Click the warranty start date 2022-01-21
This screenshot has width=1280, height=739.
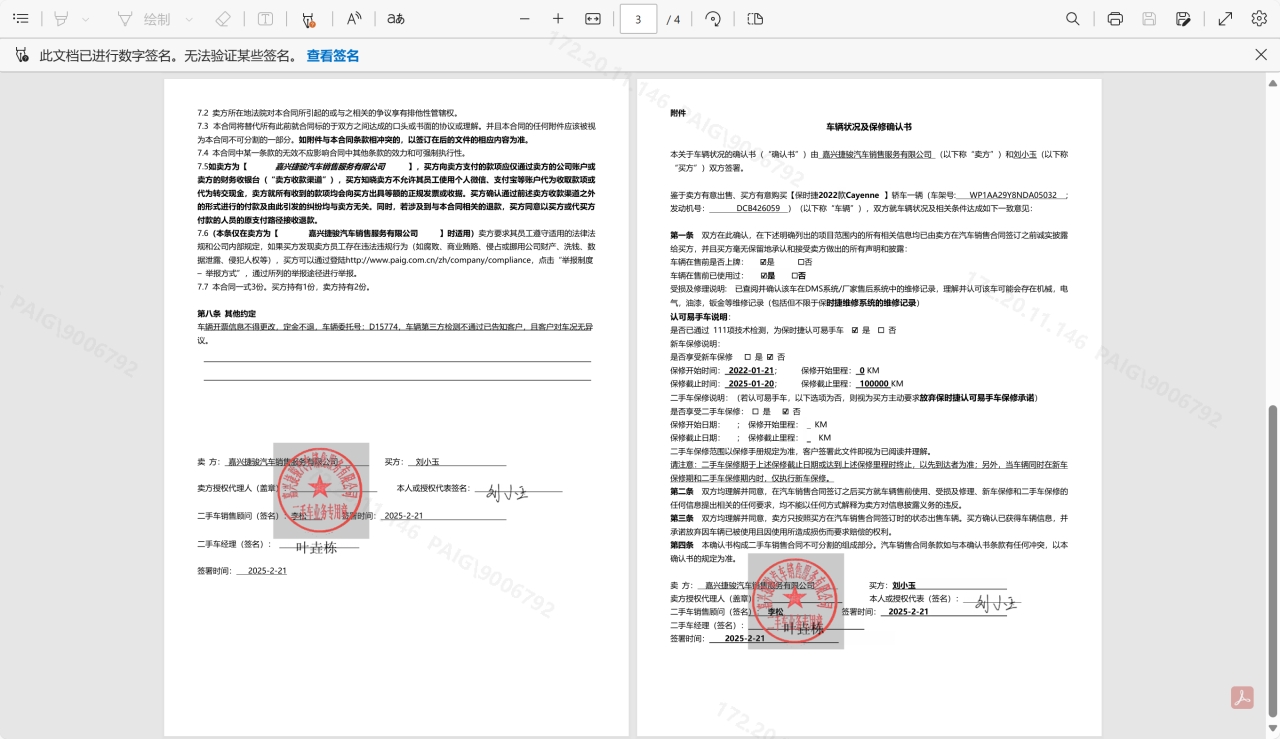click(x=751, y=370)
